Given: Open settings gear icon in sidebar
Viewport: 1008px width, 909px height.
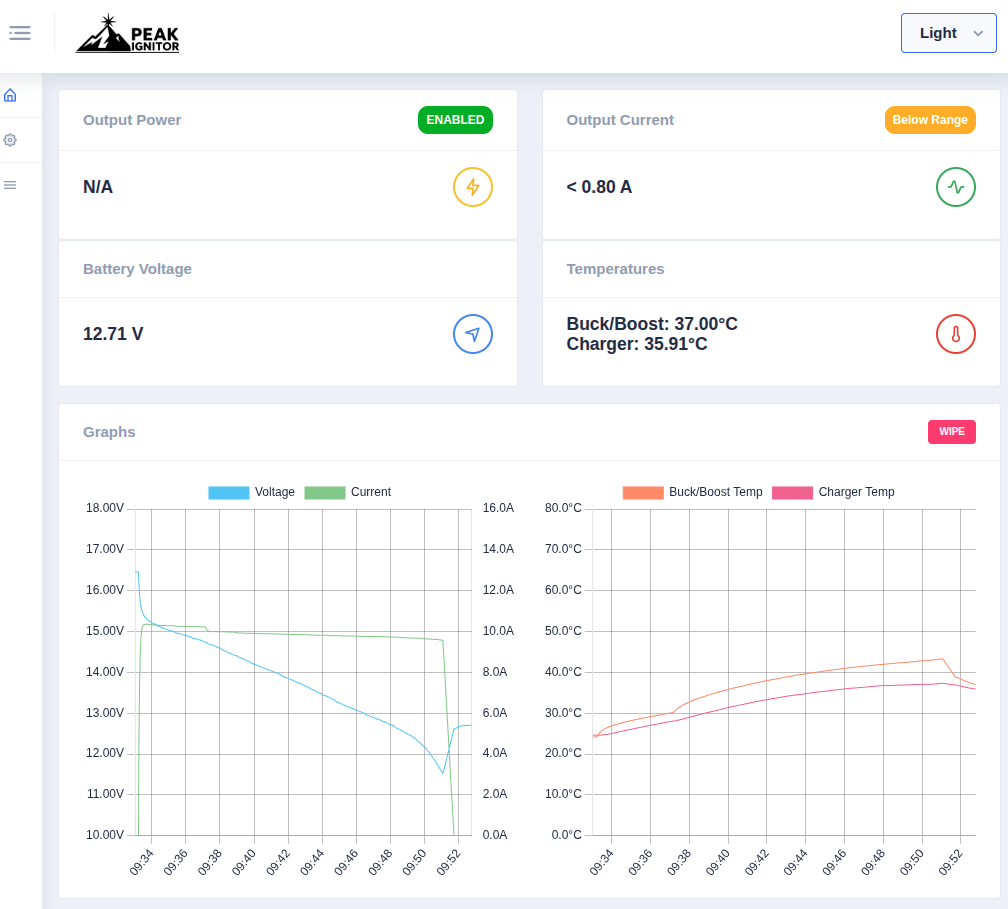Looking at the screenshot, I should (x=10, y=140).
